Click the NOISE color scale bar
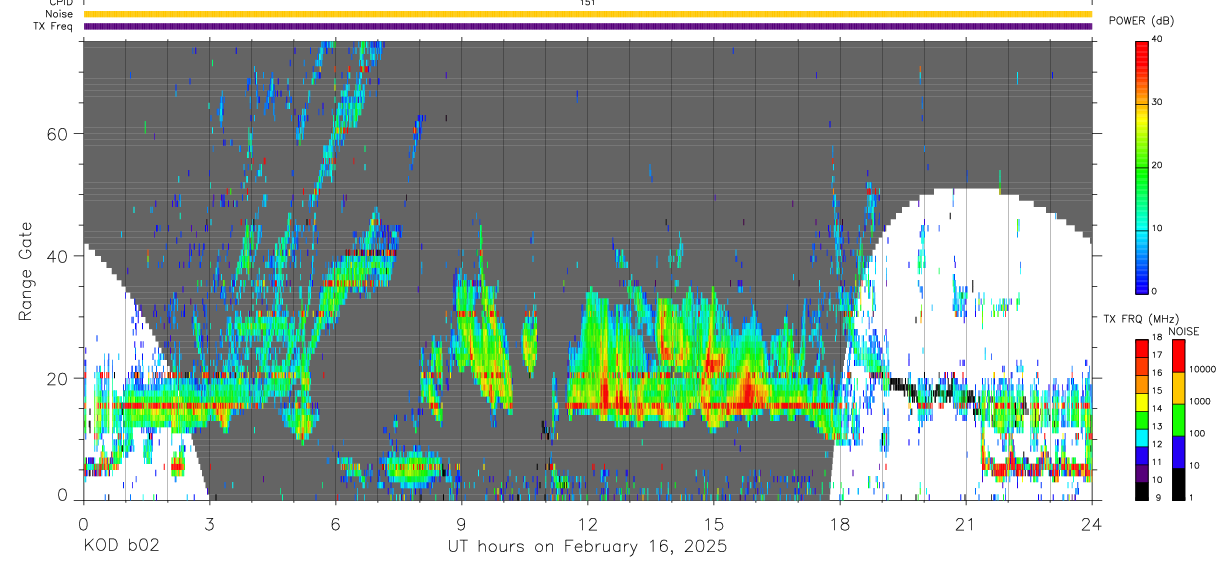Image resolution: width=1228 pixels, height=567 pixels. tap(1178, 420)
